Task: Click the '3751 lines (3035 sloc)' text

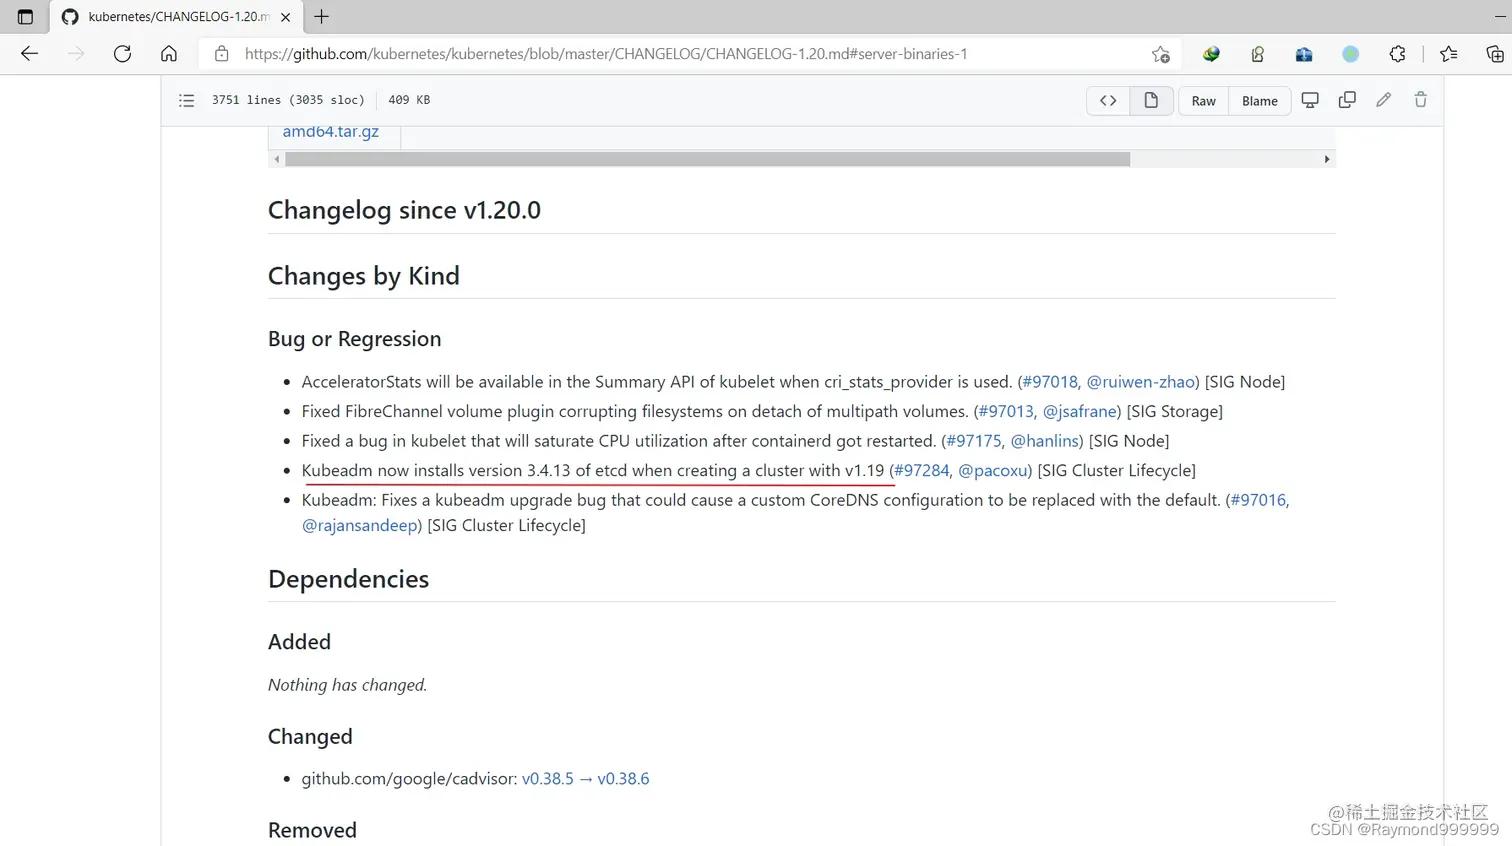Action: [x=288, y=100]
